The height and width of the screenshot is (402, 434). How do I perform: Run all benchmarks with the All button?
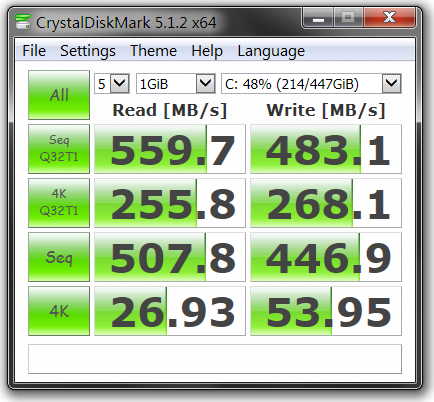59,95
